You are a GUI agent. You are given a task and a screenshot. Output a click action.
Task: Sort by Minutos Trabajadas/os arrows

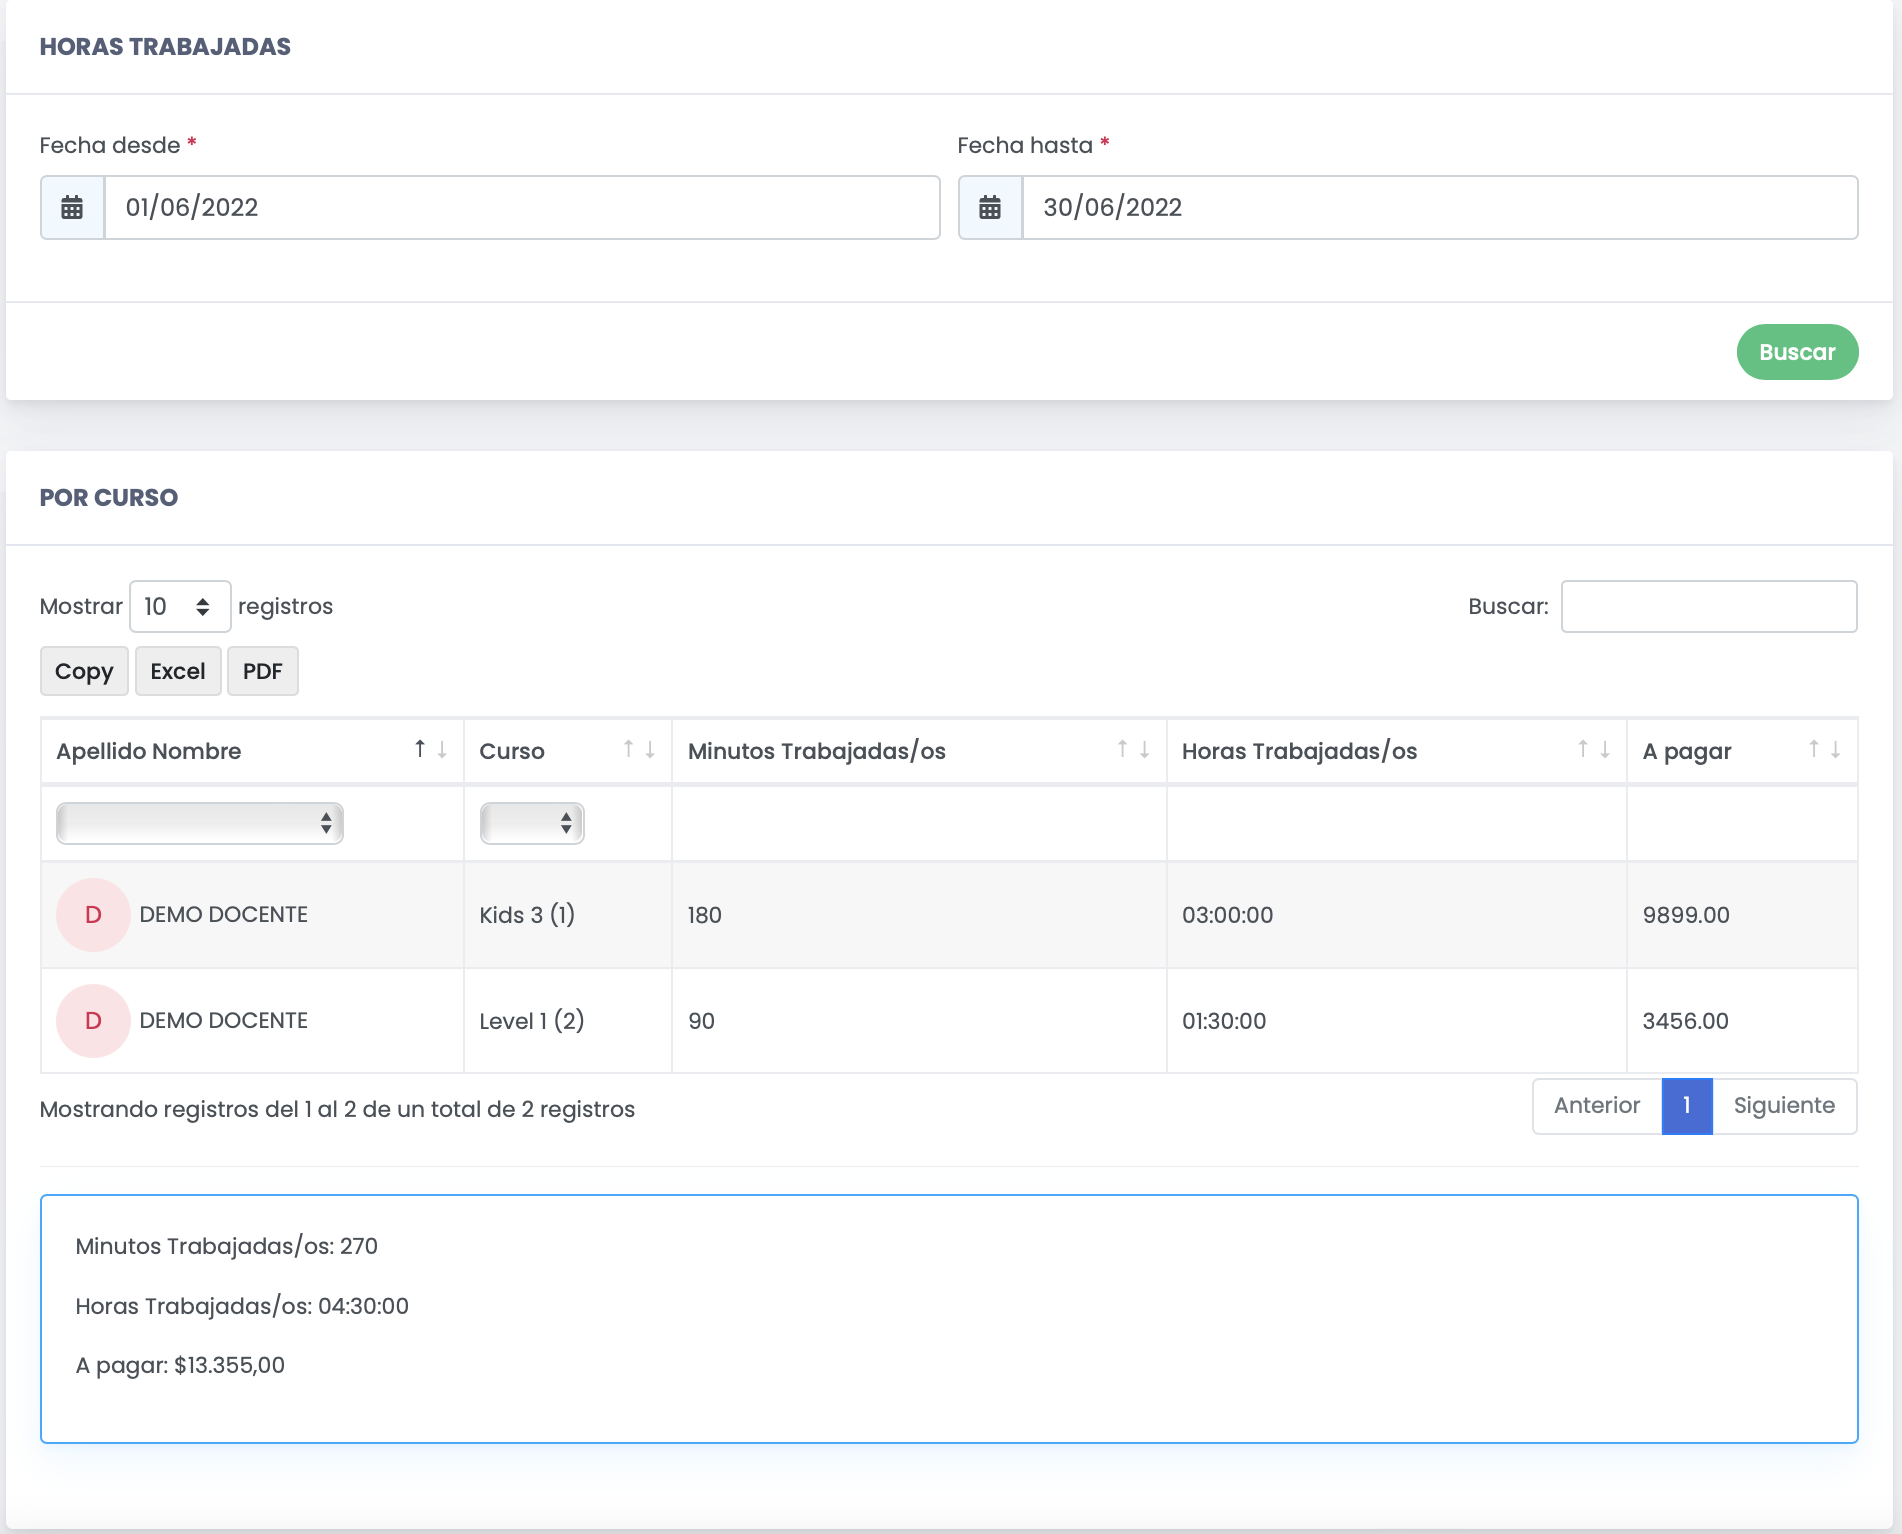(1133, 749)
